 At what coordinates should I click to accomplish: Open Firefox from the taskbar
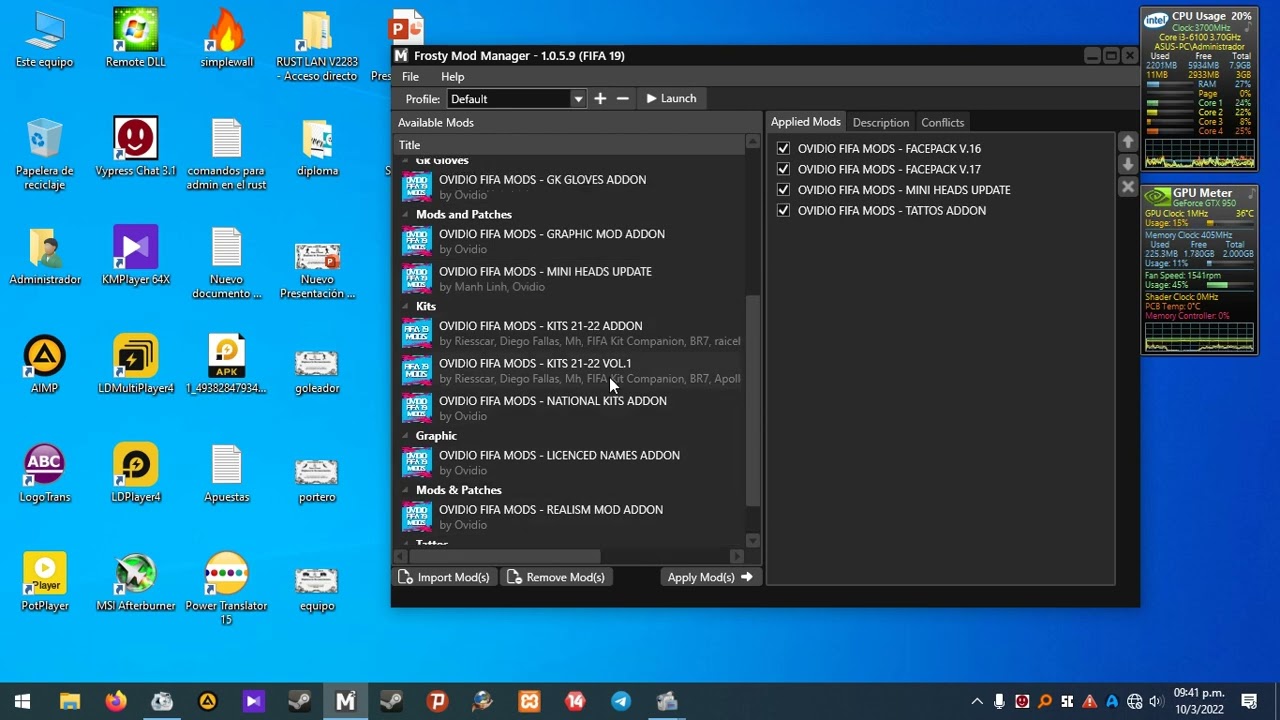click(116, 701)
